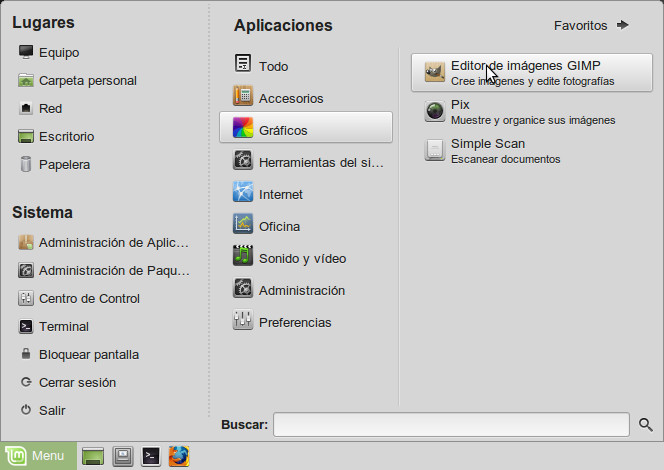Open Papelera trash location
The width and height of the screenshot is (664, 470).
(65, 164)
